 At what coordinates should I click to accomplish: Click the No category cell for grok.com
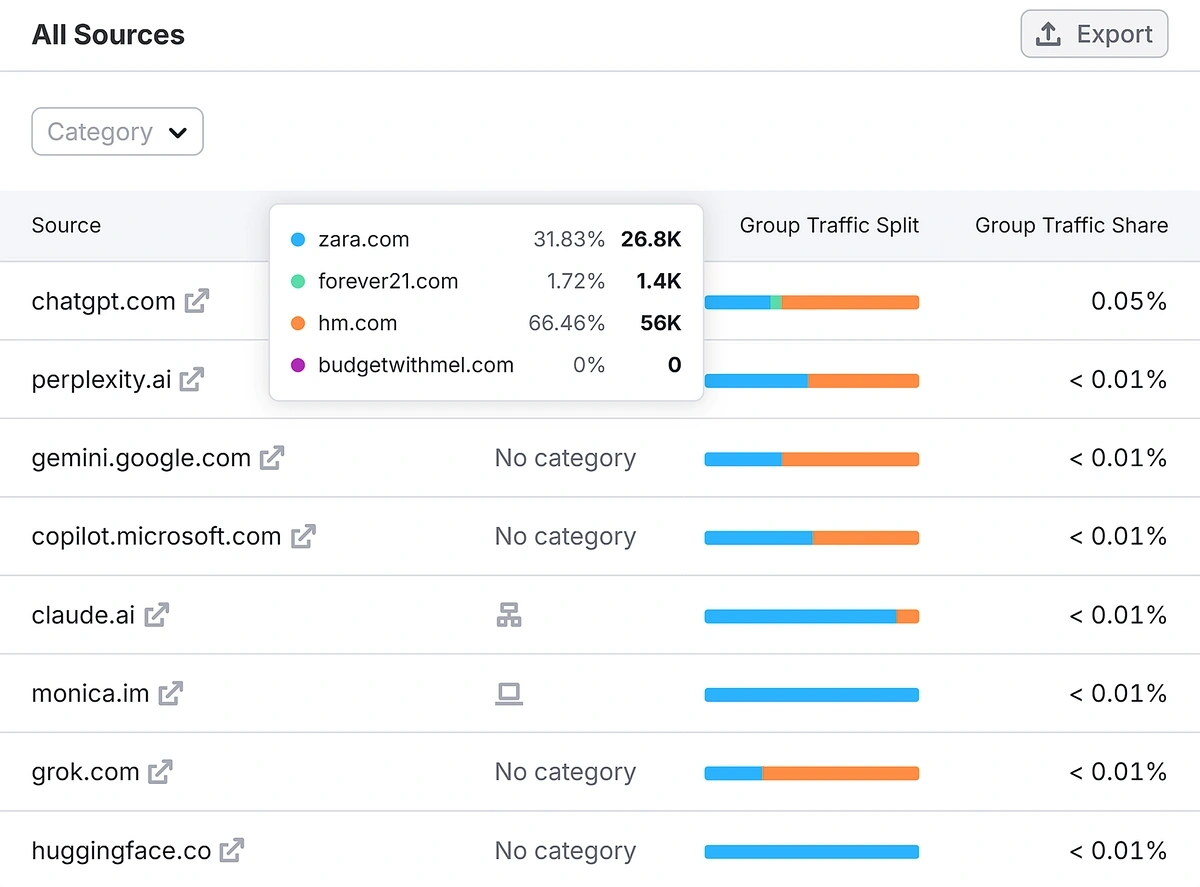(565, 772)
